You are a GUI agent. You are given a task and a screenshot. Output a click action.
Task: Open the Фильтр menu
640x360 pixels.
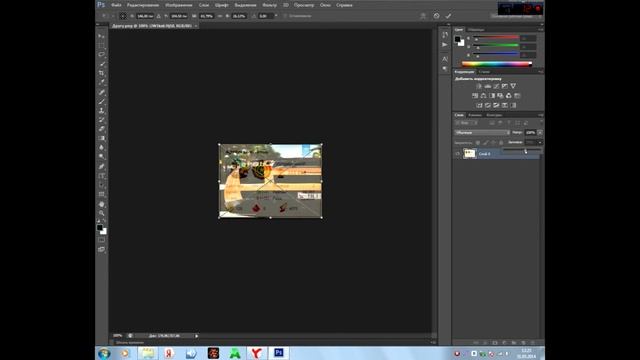pyautogui.click(x=269, y=5)
